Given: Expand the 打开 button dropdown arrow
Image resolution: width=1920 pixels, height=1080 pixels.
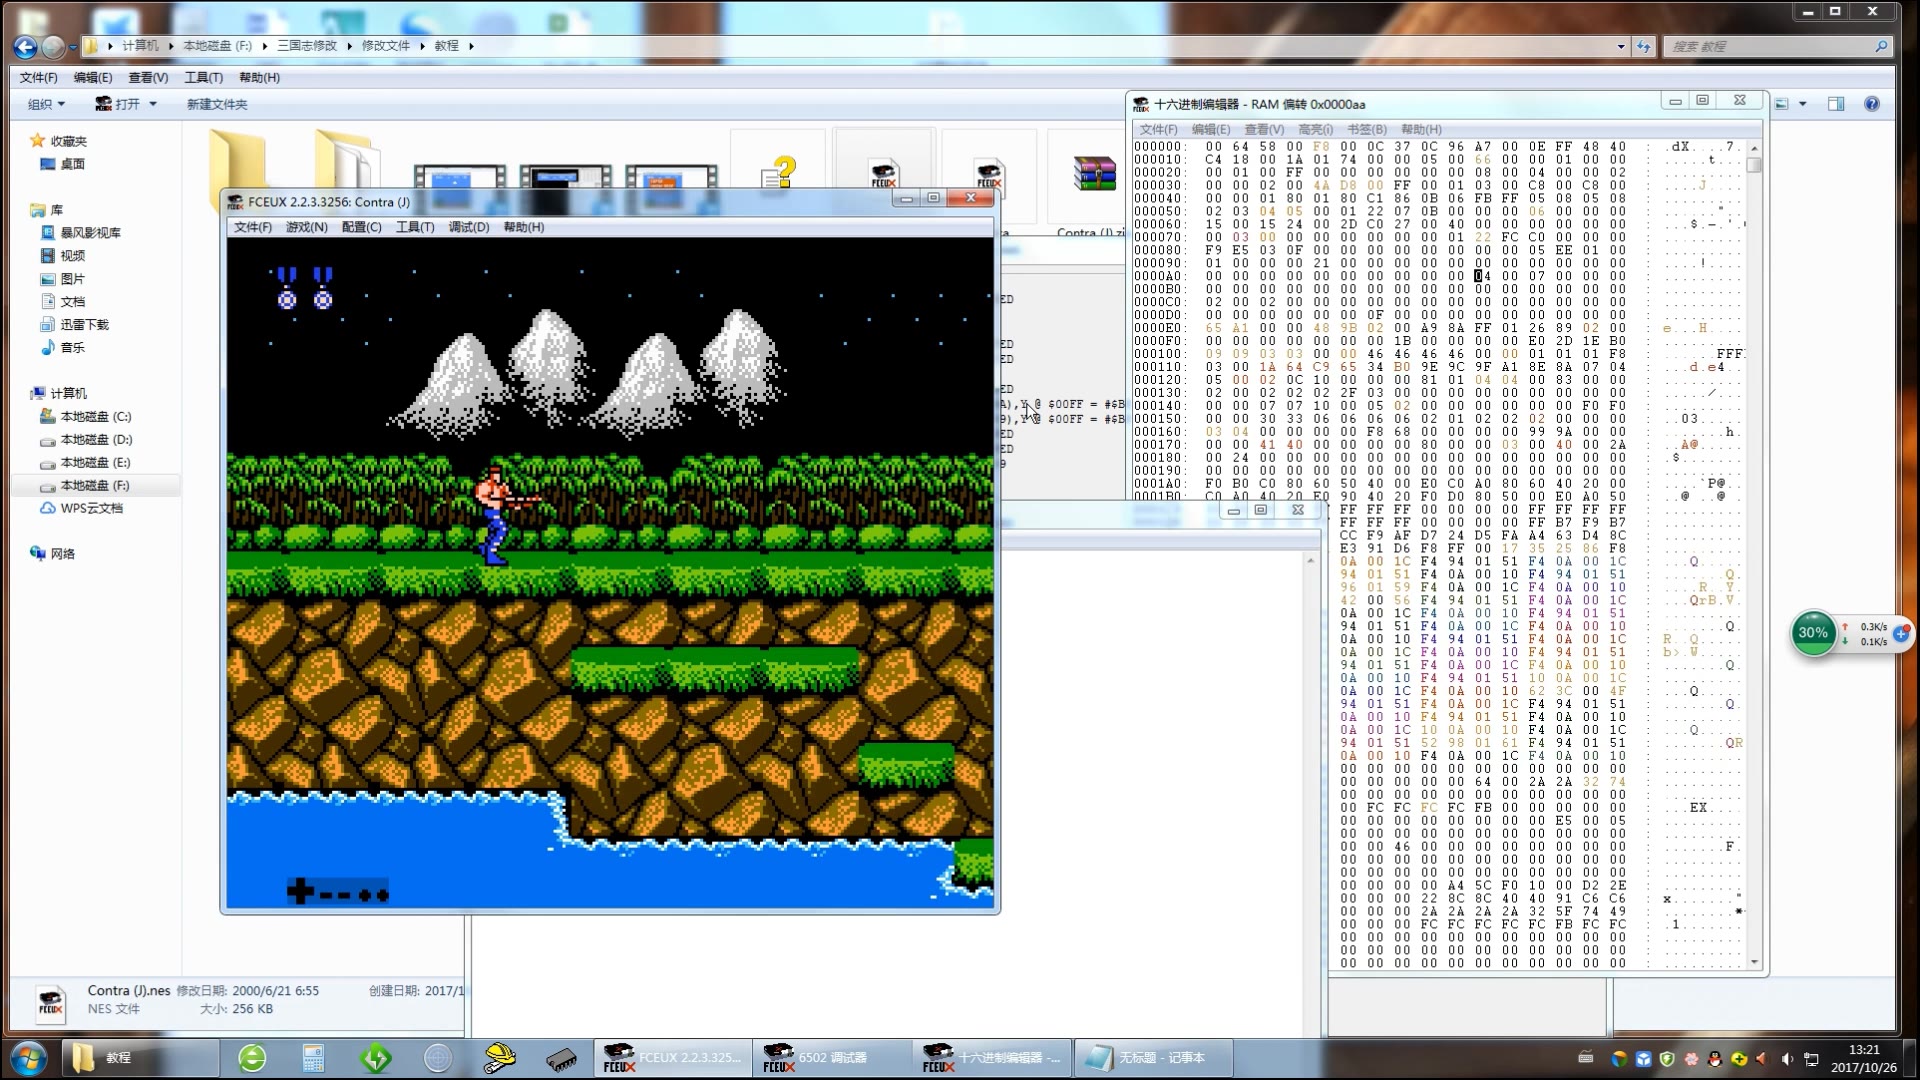Looking at the screenshot, I should pos(153,104).
